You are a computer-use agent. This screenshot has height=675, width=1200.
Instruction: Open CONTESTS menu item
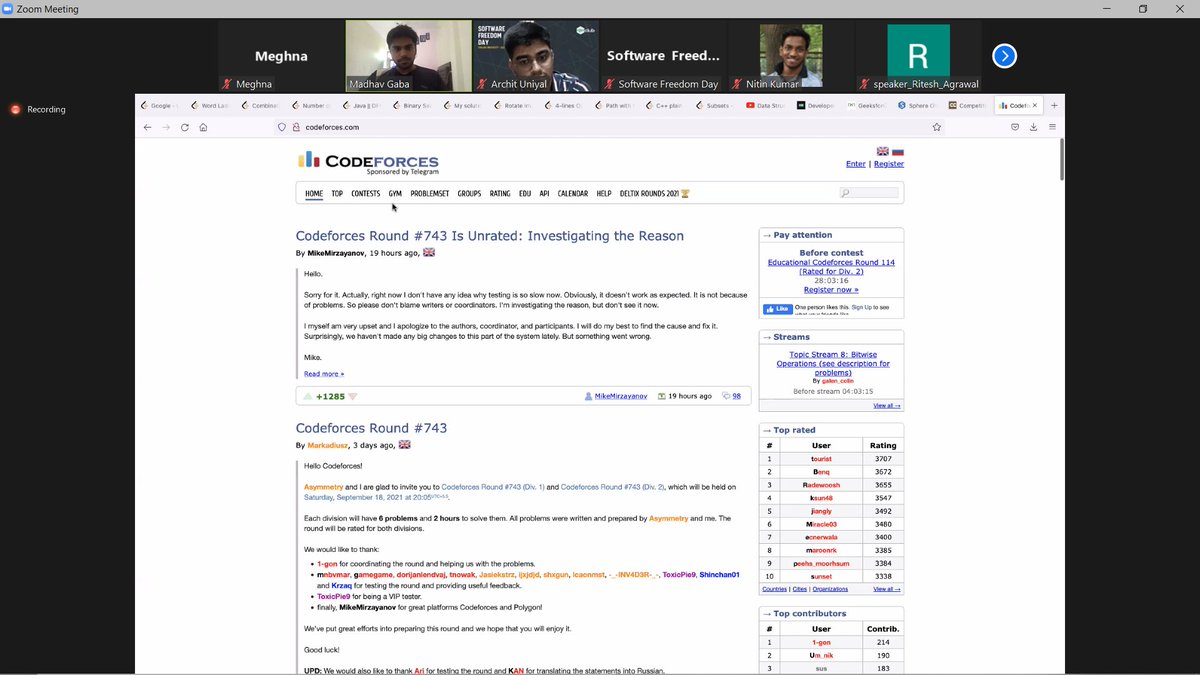pyautogui.click(x=365, y=193)
